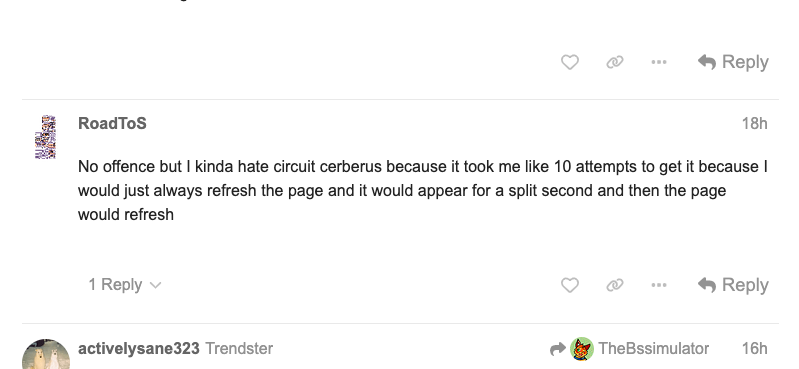Select the Trendster user title
Screen dimensions: 799x369
pyautogui.click(x=239, y=349)
